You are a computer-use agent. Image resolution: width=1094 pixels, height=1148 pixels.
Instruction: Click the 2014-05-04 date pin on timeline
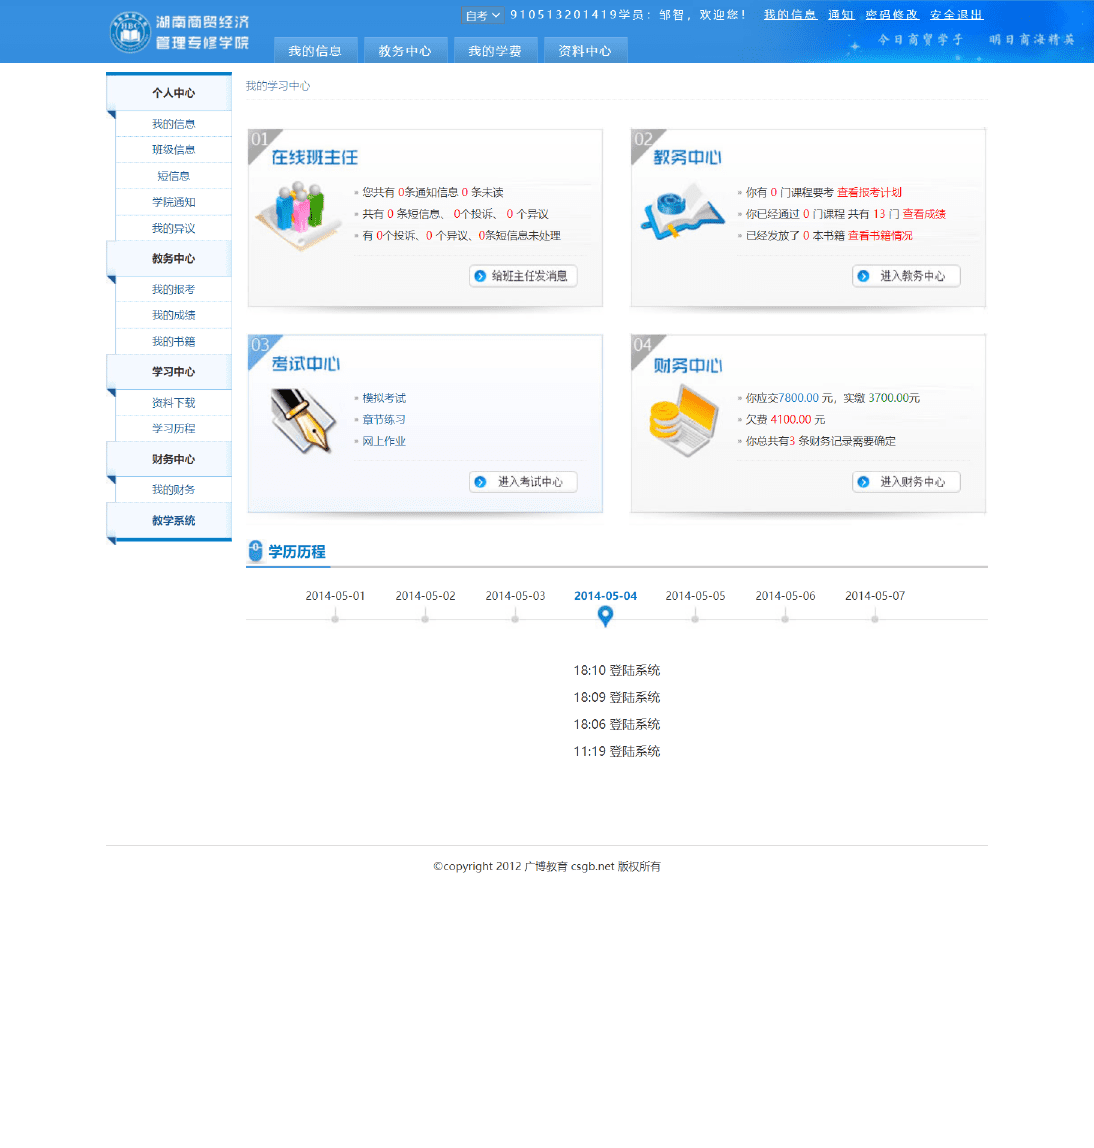(605, 617)
